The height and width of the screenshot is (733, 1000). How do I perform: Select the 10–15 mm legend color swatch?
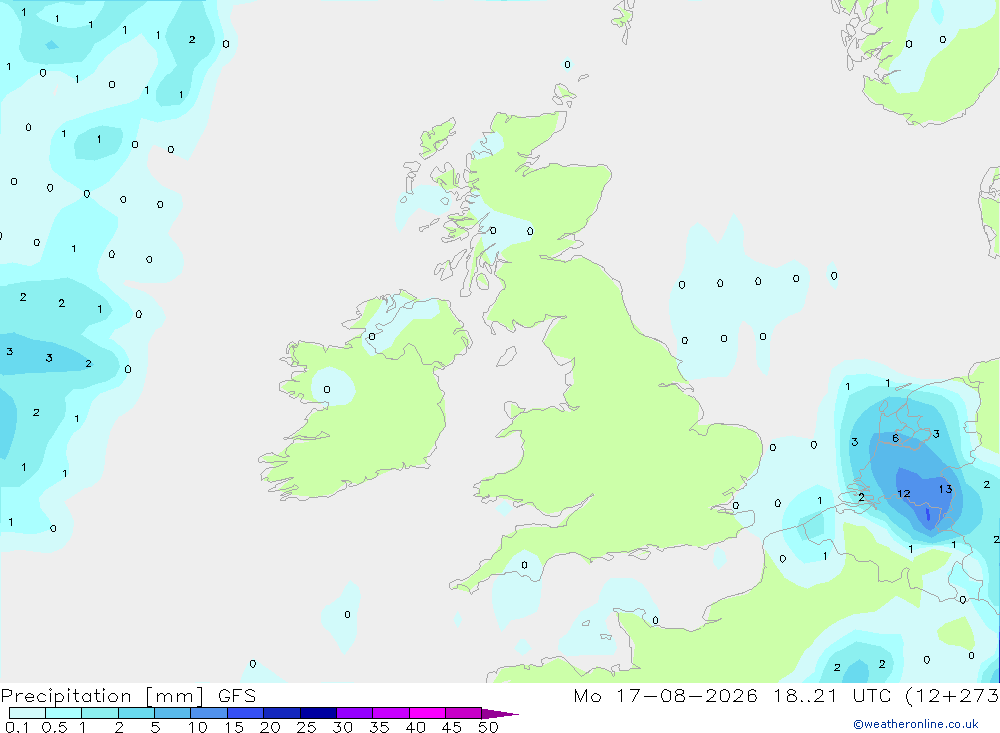click(x=209, y=713)
